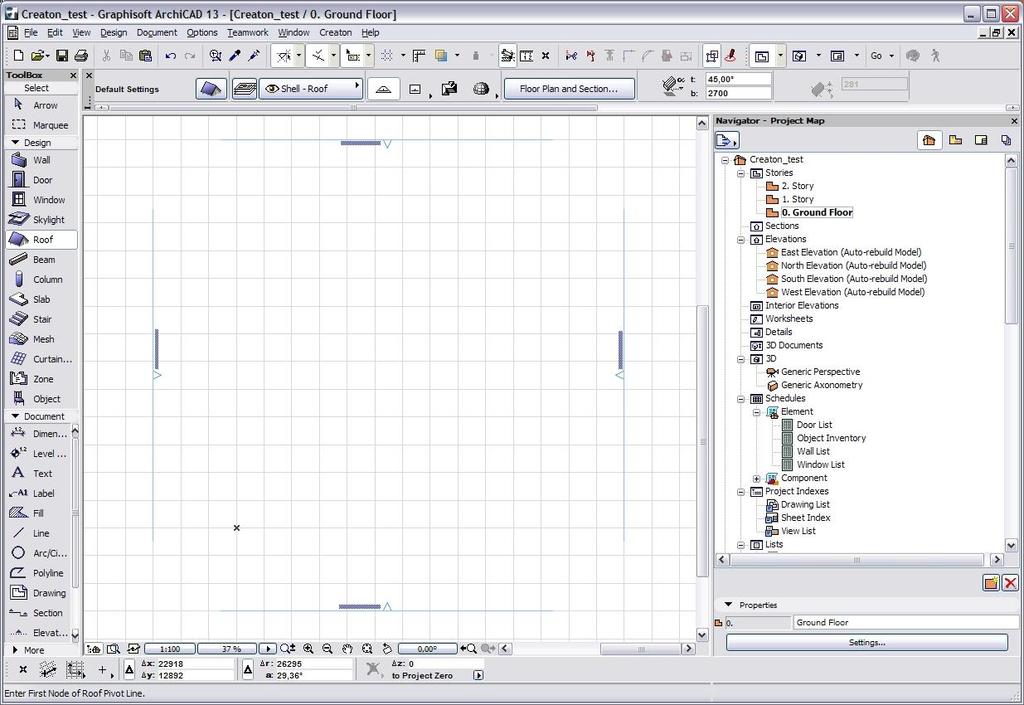This screenshot has height=705, width=1024.
Task: Choose the Window tool
Action: click(x=40, y=200)
